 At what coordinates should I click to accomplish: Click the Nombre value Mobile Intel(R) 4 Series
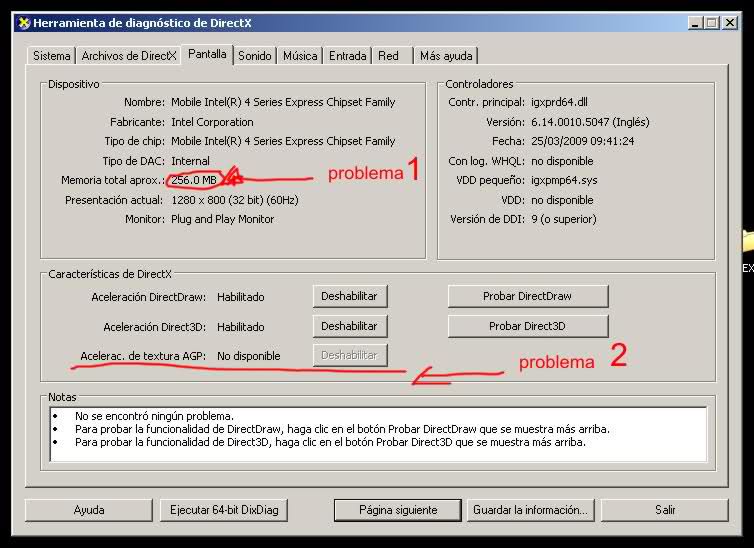283,102
